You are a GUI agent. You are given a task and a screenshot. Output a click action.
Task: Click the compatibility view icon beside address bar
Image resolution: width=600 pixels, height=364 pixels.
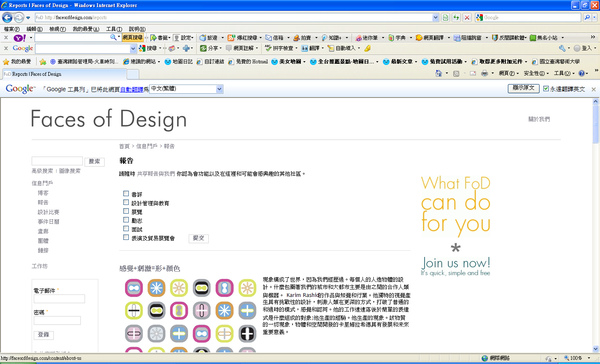coord(445,18)
